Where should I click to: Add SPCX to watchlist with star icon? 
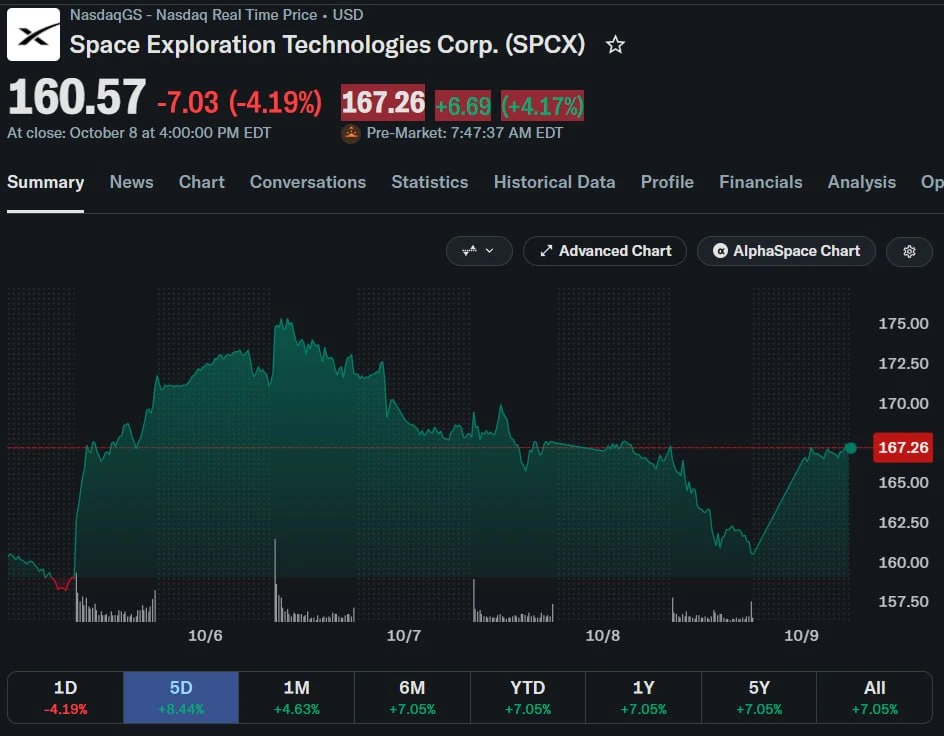(x=615, y=45)
